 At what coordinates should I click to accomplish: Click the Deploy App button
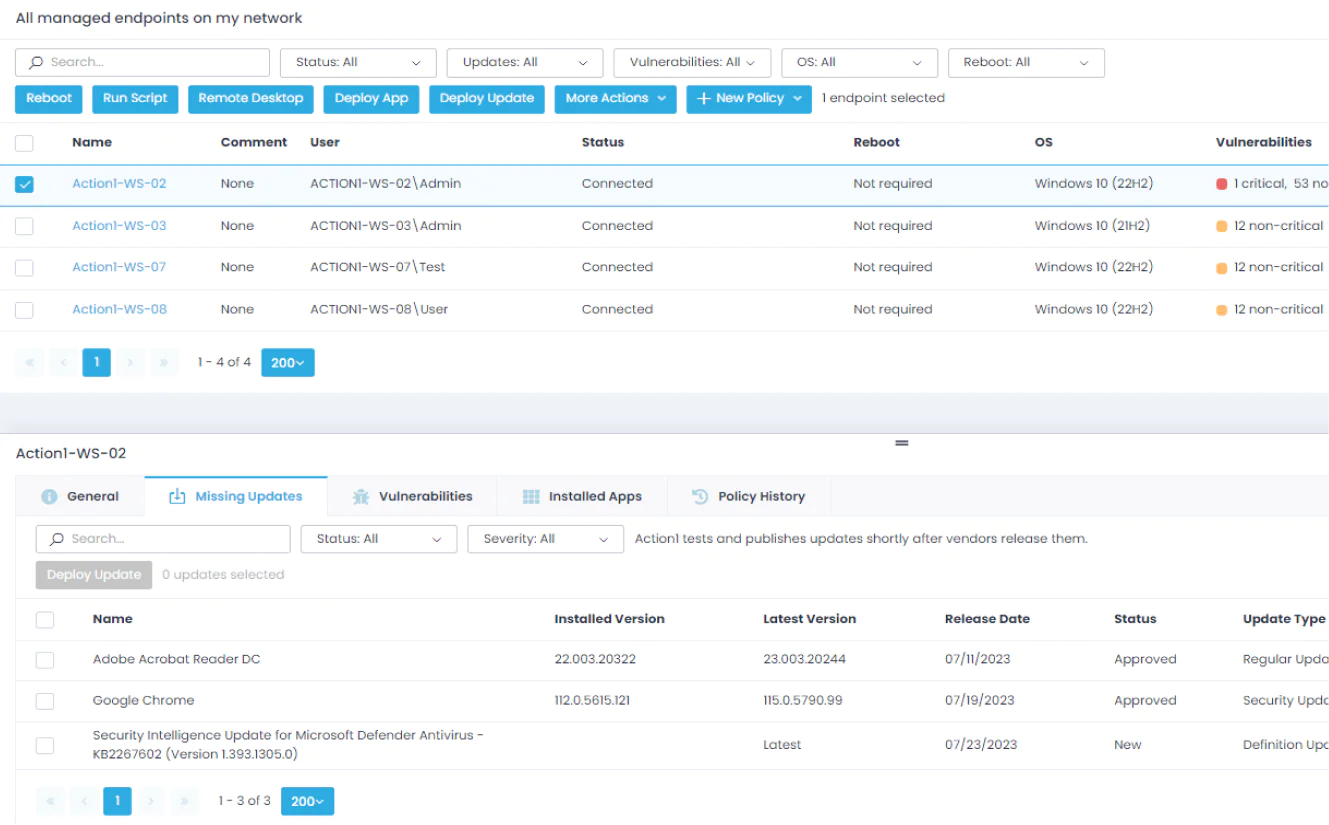372,99
